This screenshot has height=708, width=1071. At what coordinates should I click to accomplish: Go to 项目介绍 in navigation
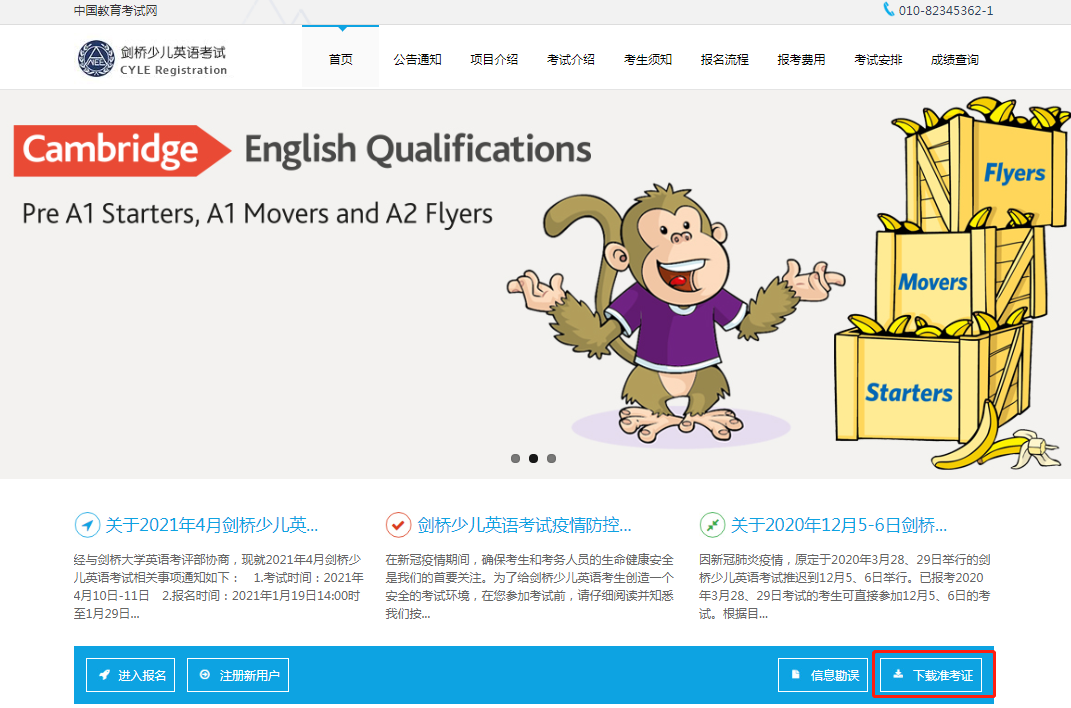(x=494, y=59)
